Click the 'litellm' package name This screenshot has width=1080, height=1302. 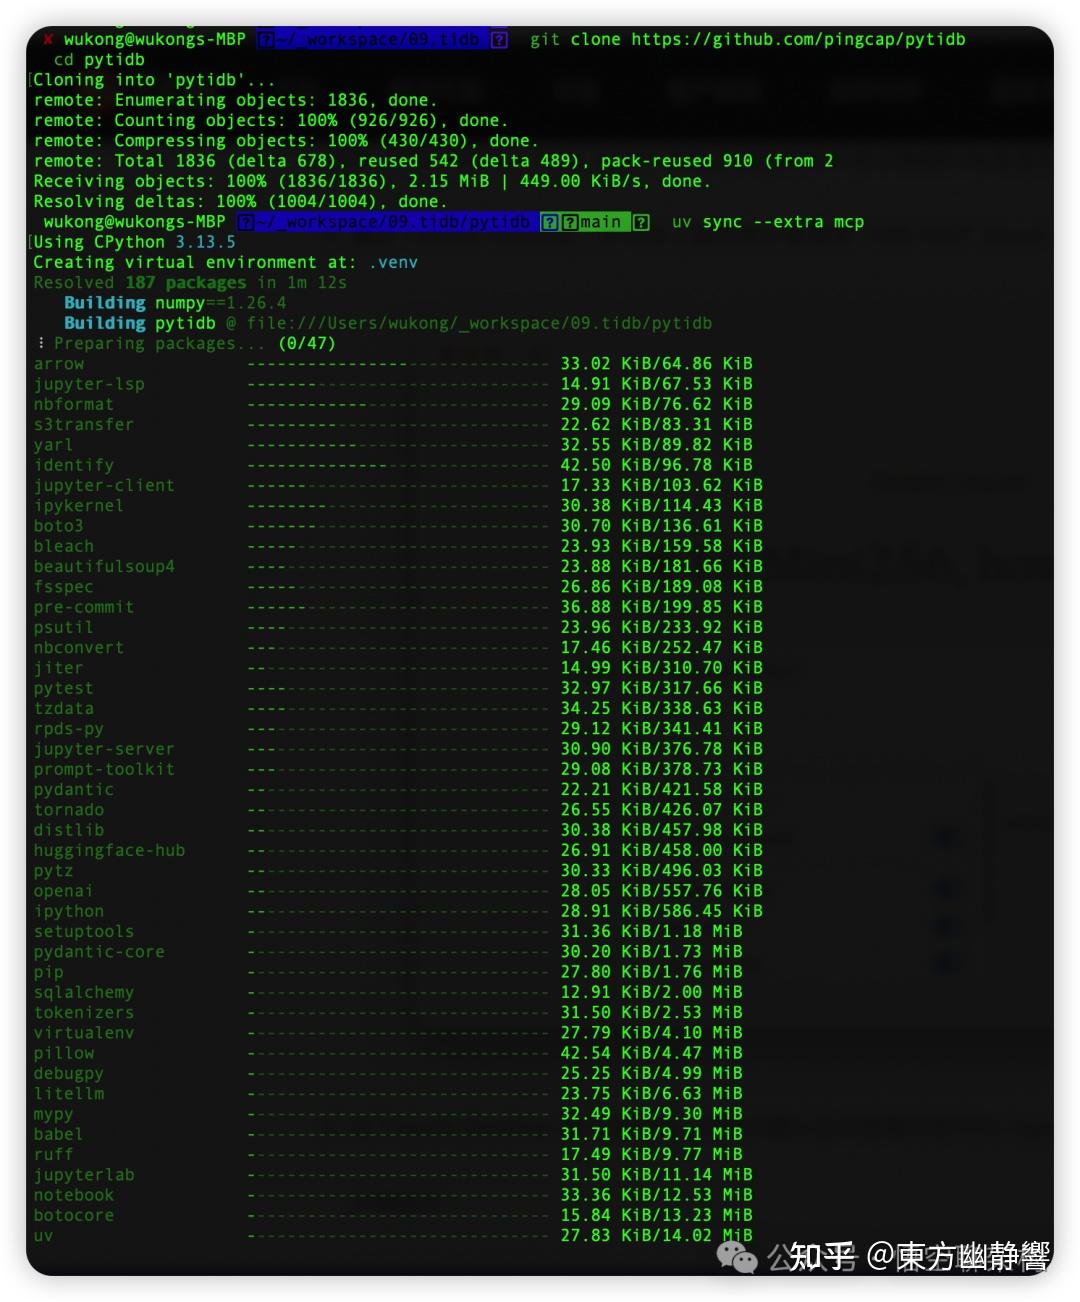point(68,1094)
